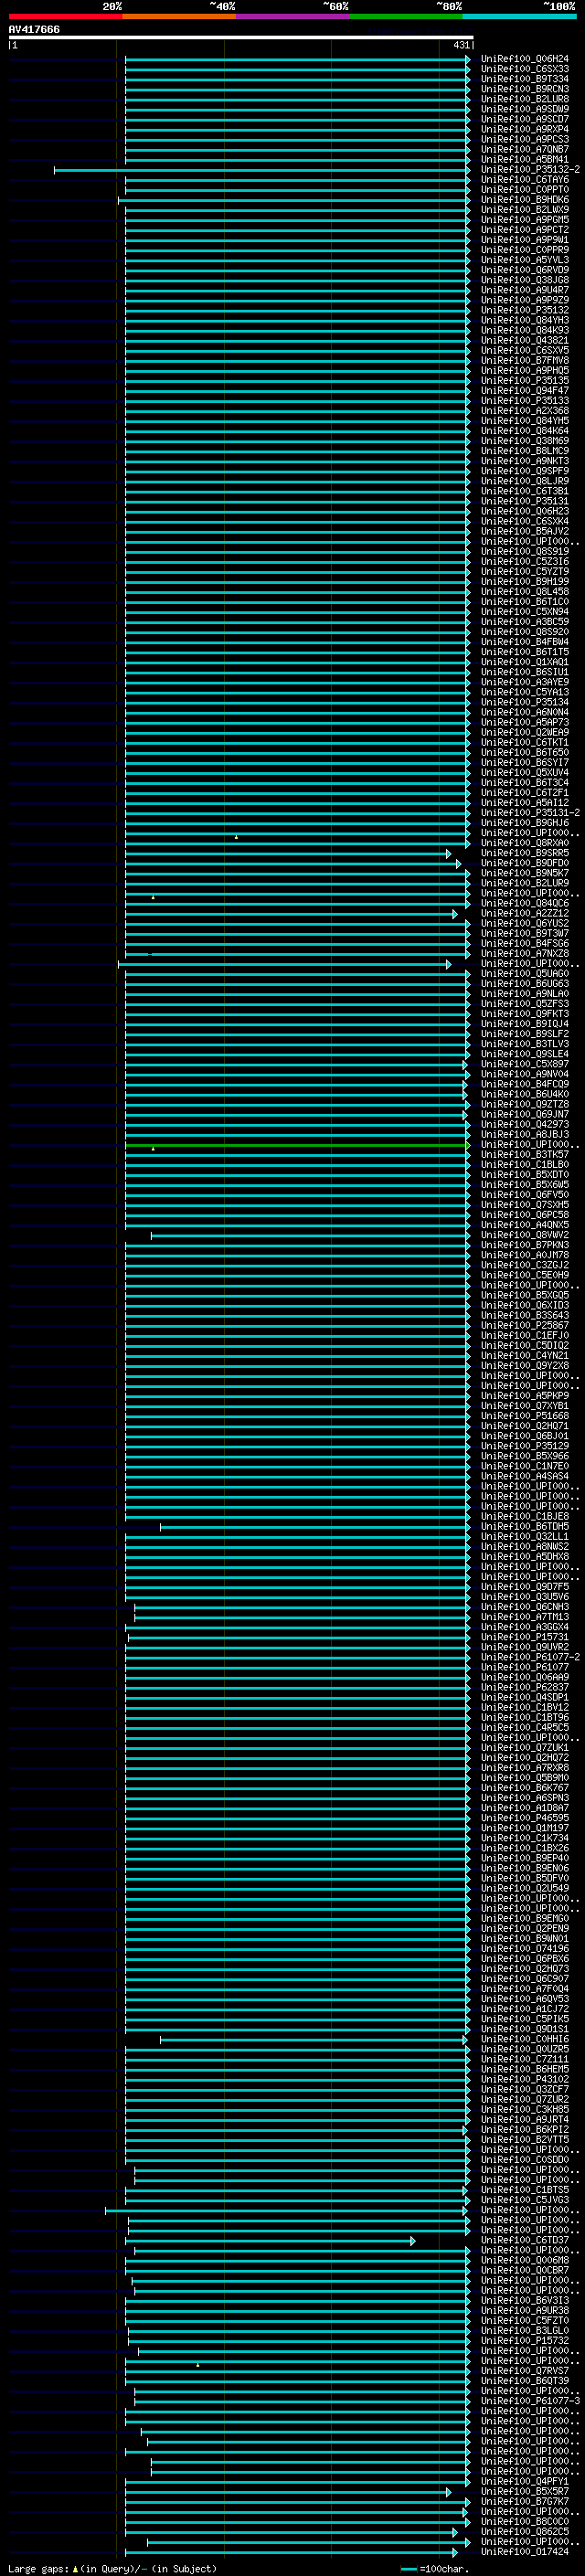Select the label UniRef100_A2ZZ12
The width and height of the screenshot is (585, 2576).
tap(524, 914)
